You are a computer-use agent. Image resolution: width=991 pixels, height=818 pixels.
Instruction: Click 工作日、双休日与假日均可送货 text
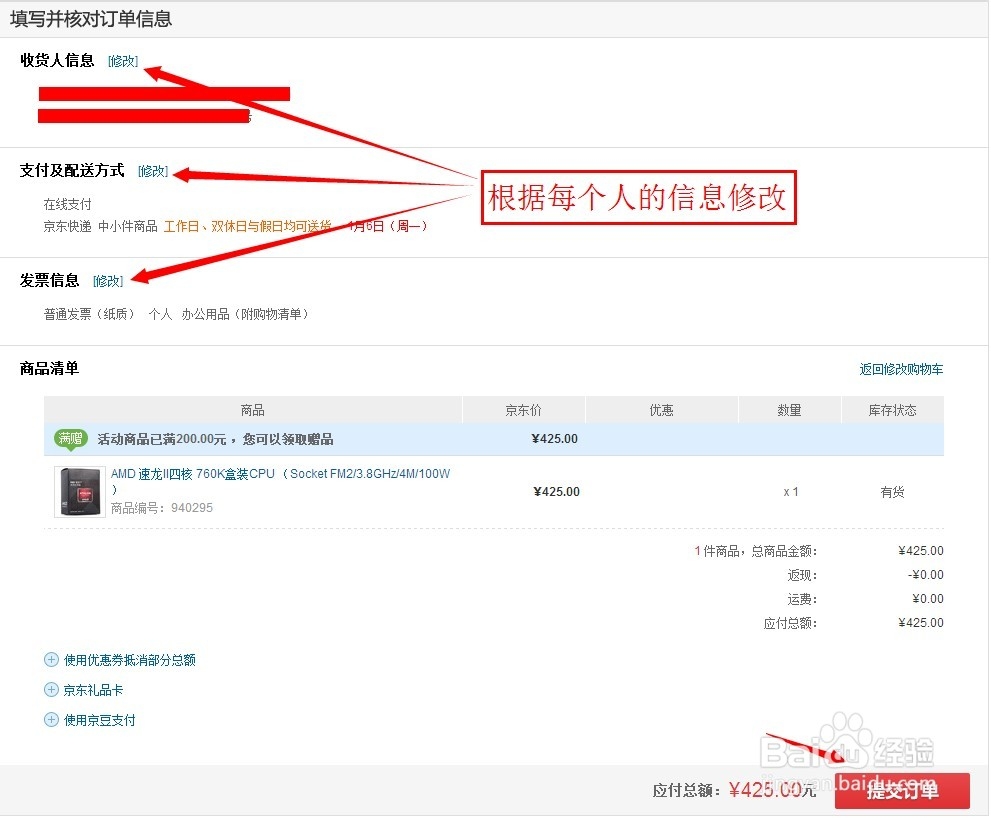[x=248, y=226]
